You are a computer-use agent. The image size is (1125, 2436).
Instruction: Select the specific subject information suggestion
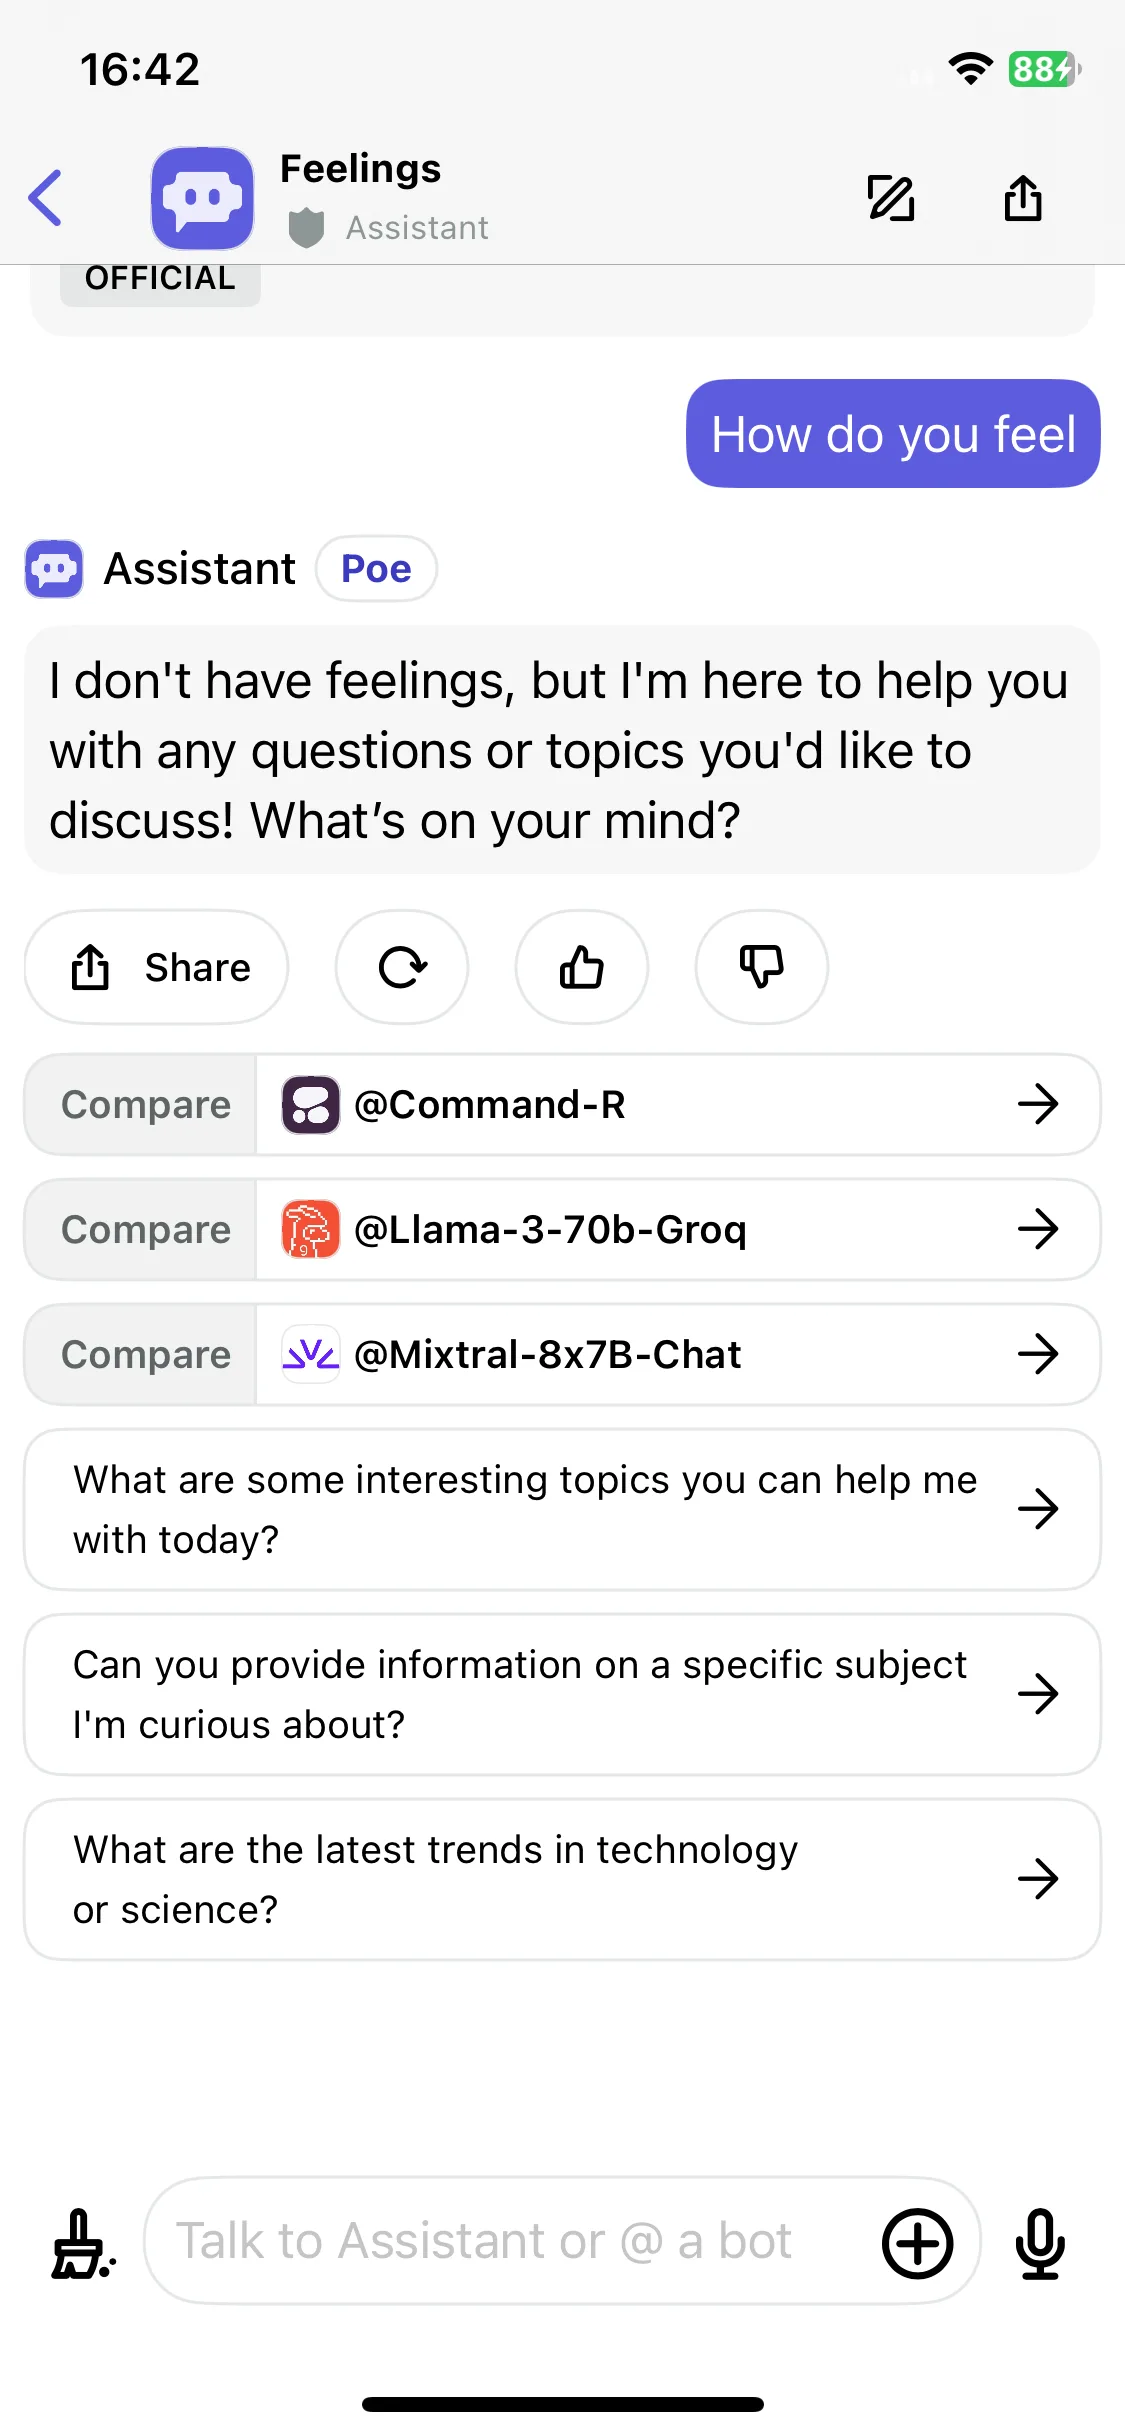tap(562, 1694)
